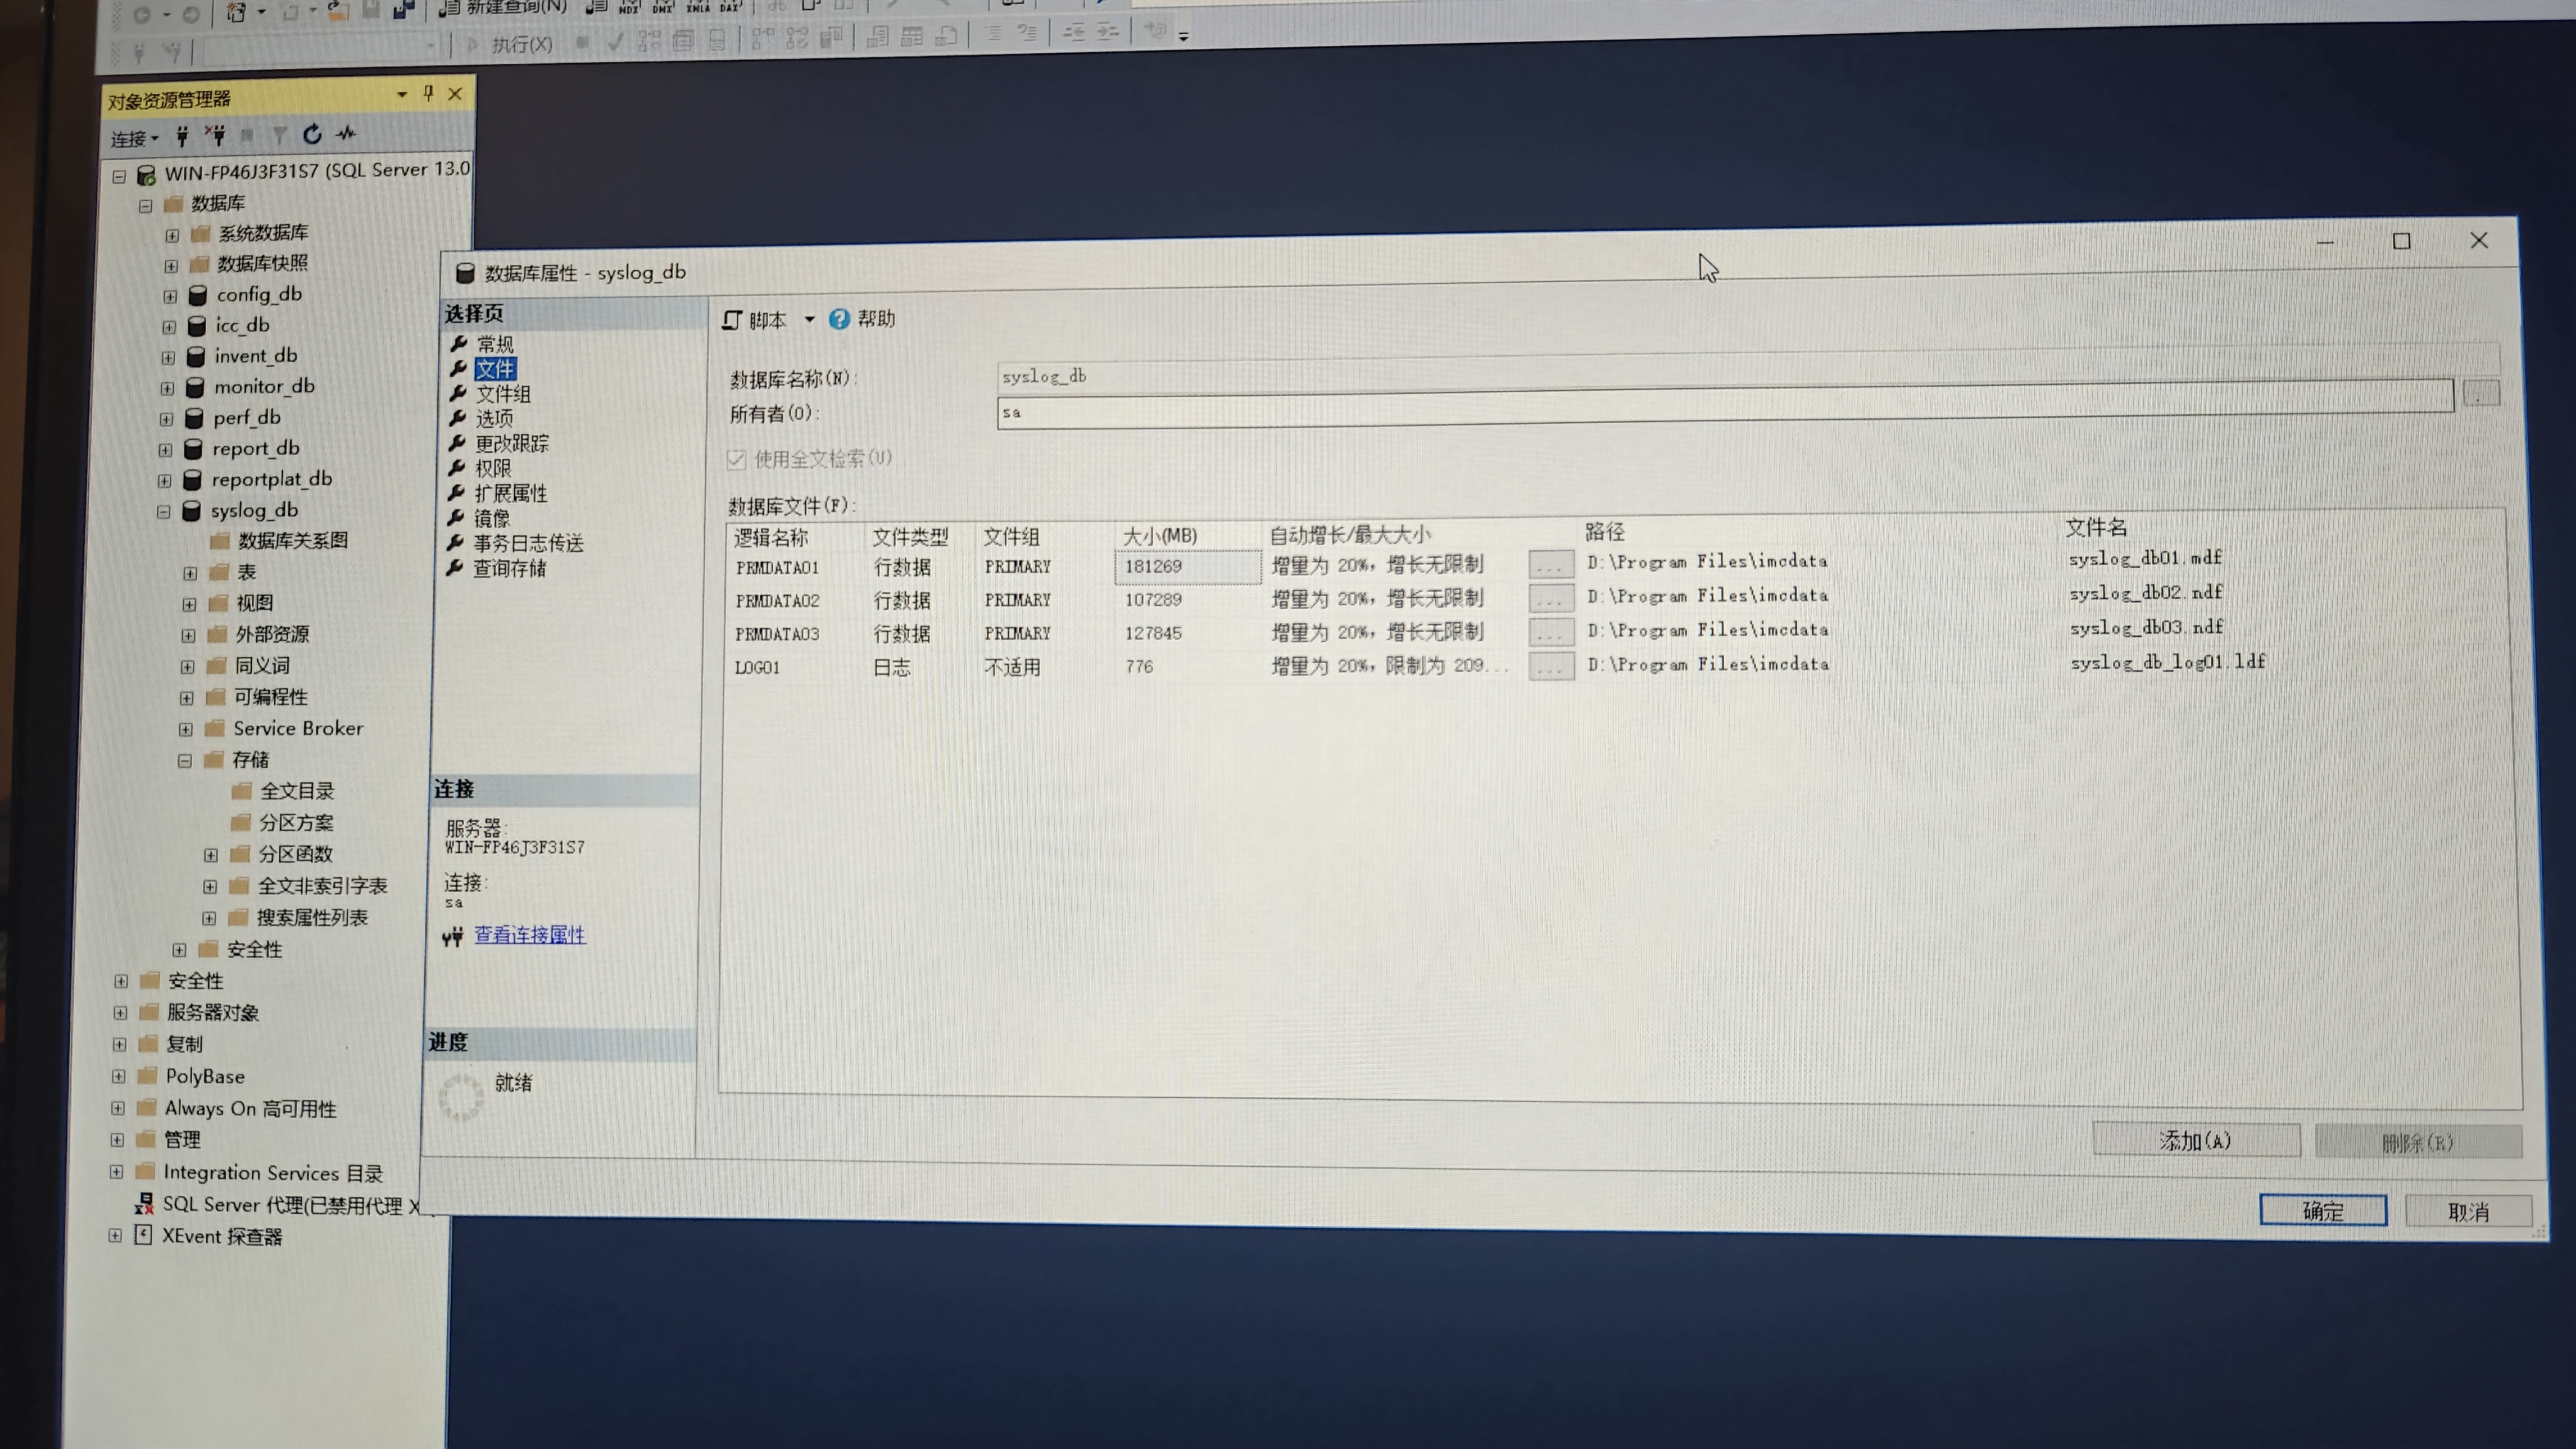Click the pin icon on Object Explorer panel
This screenshot has height=1449, width=2576.
[x=428, y=93]
